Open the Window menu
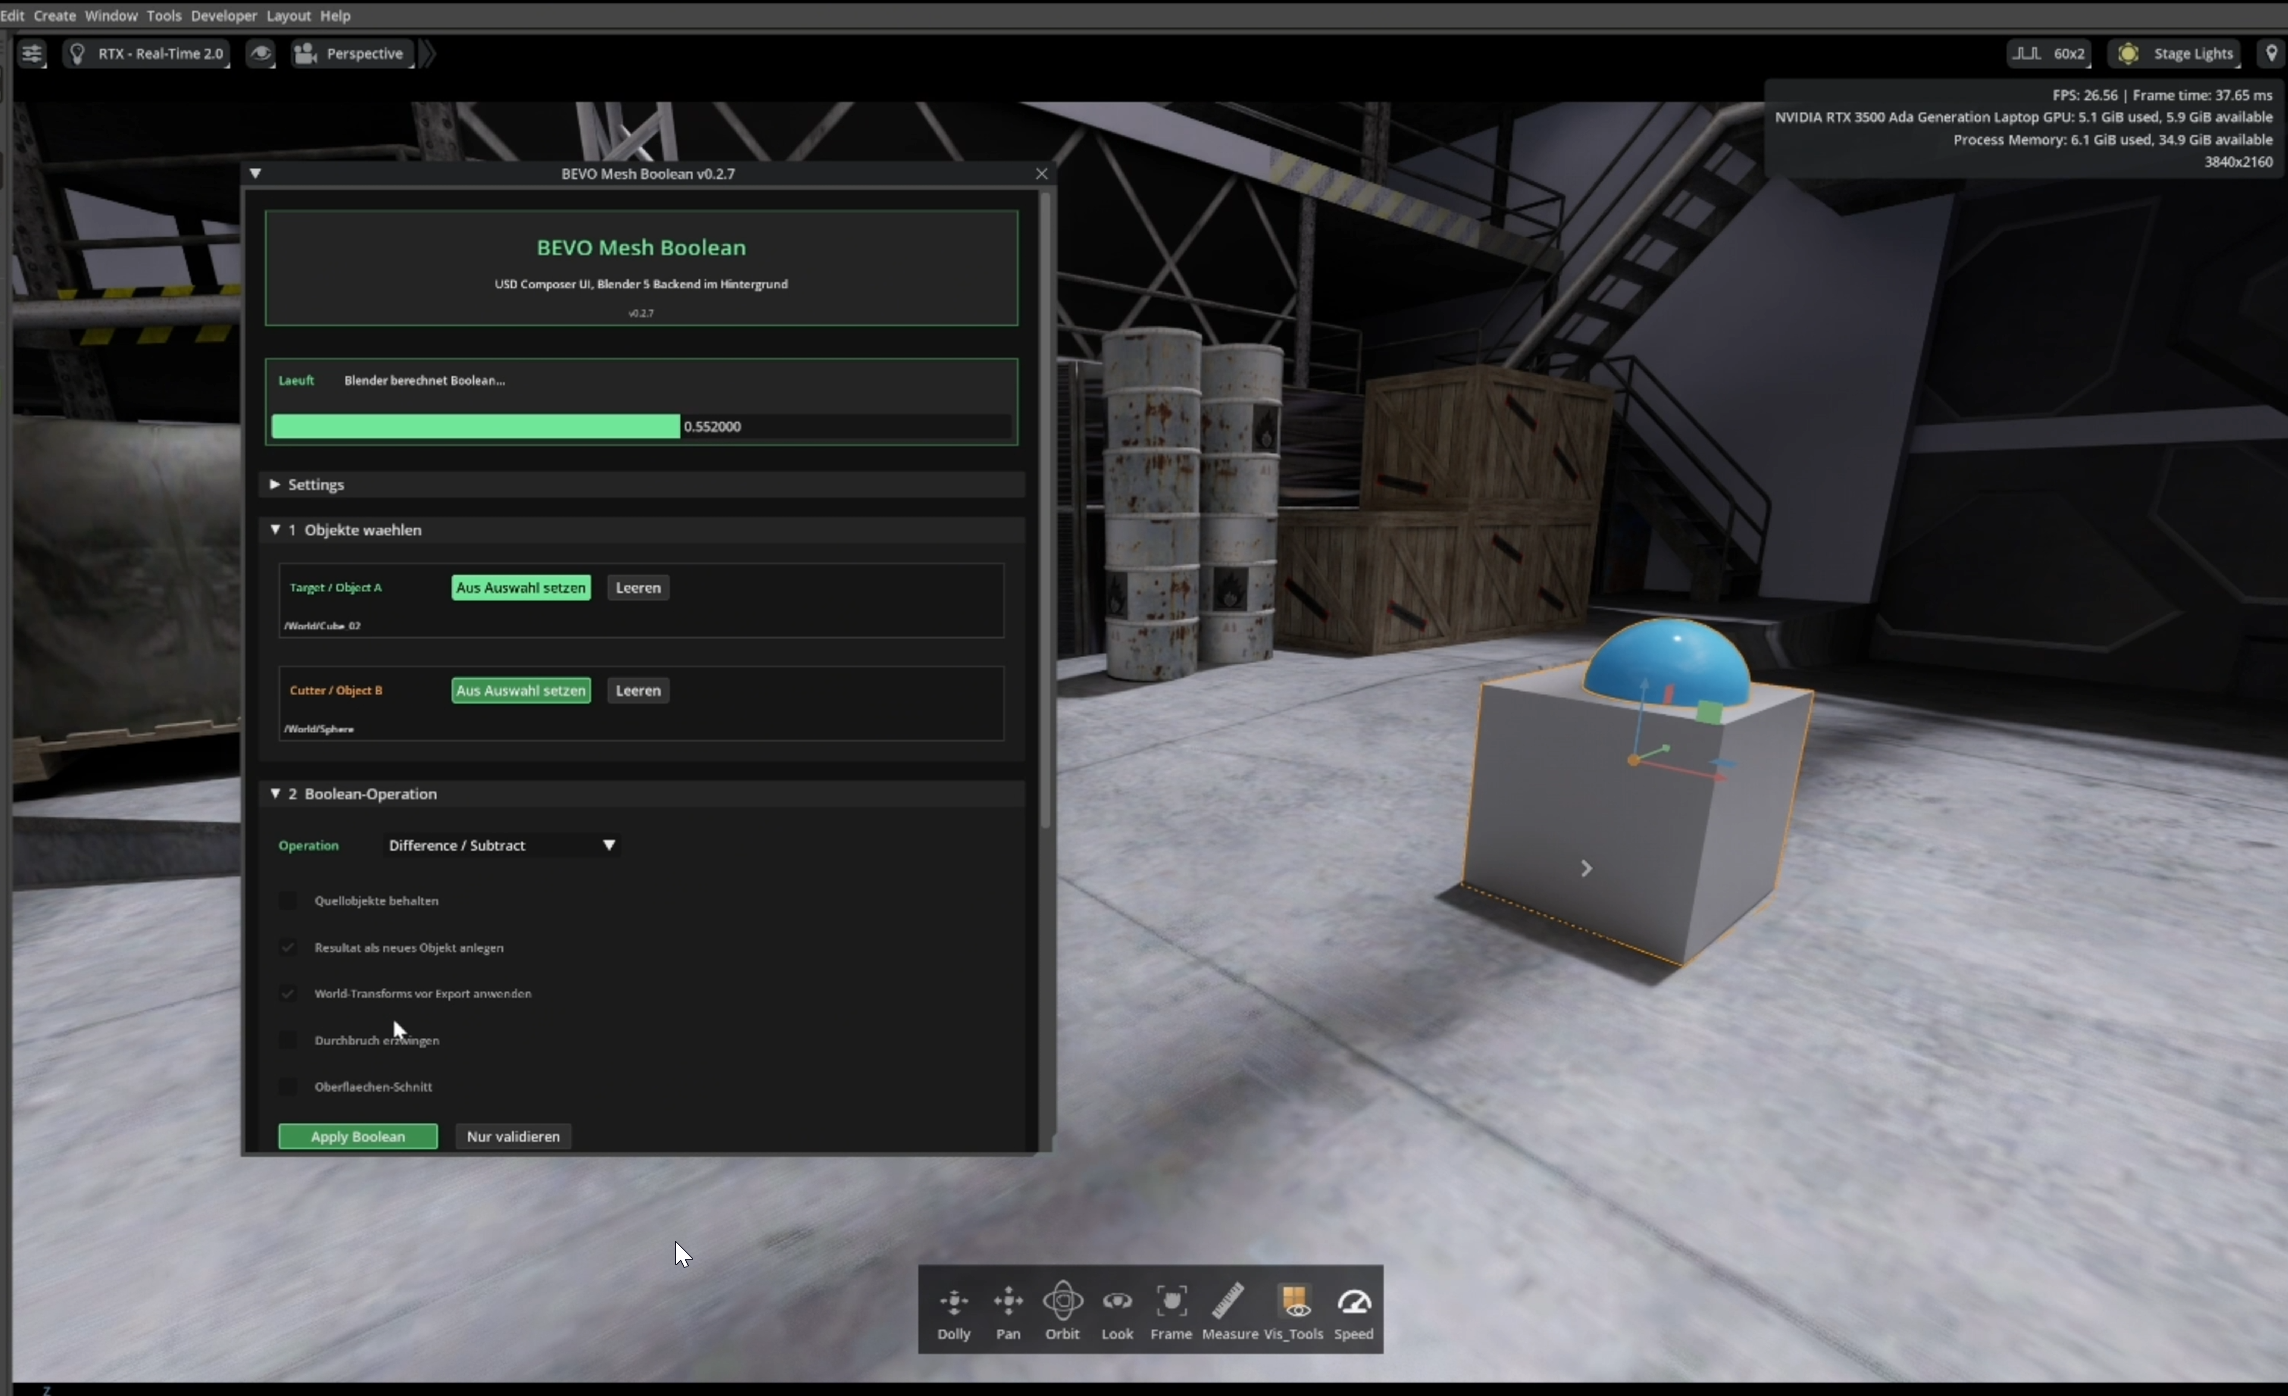This screenshot has width=2288, height=1396. click(111, 15)
